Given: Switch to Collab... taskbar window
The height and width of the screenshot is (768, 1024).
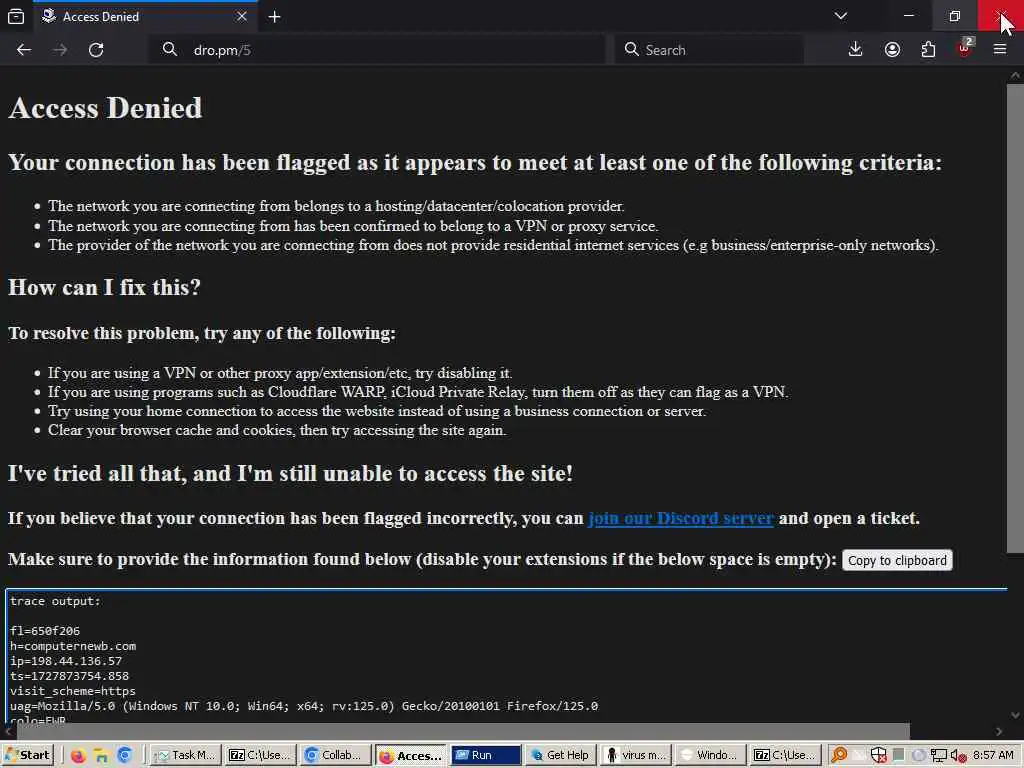Looking at the screenshot, I should [x=336, y=755].
